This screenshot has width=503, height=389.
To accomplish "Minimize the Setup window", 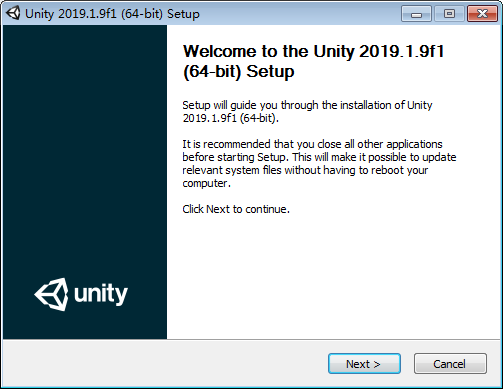I will 416,14.
